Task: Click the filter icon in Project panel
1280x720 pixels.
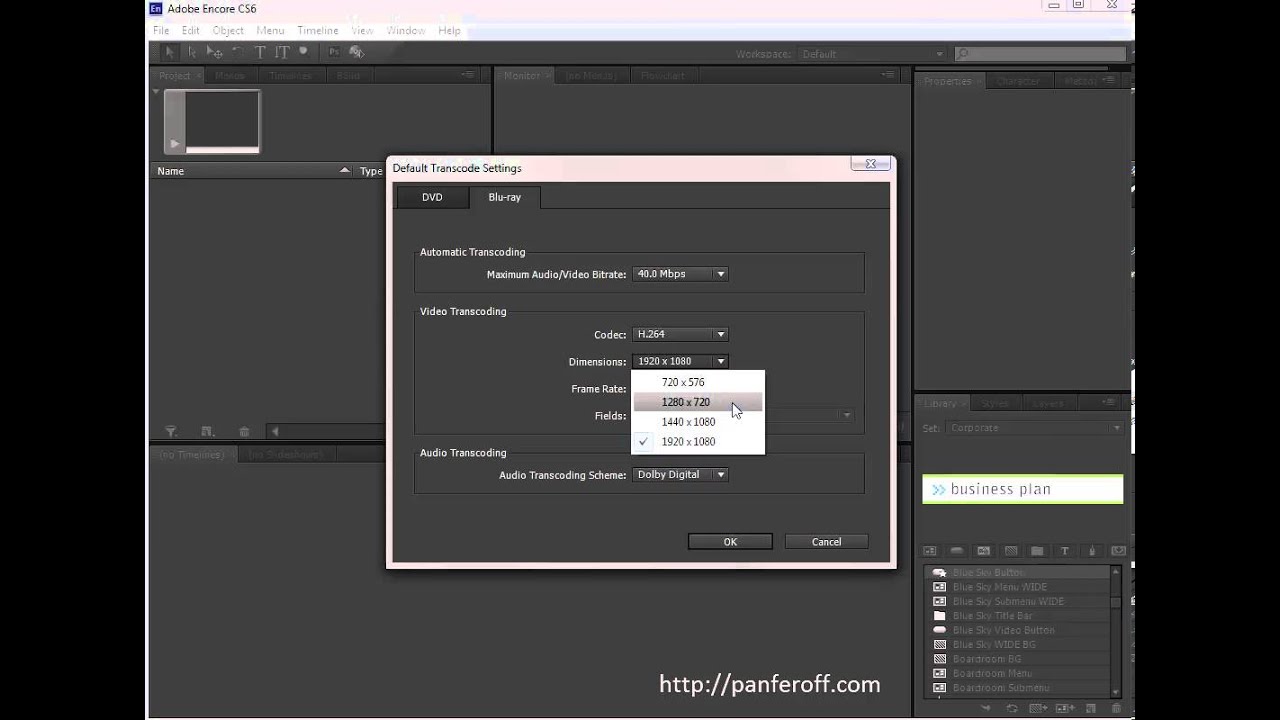Action: pos(171,431)
